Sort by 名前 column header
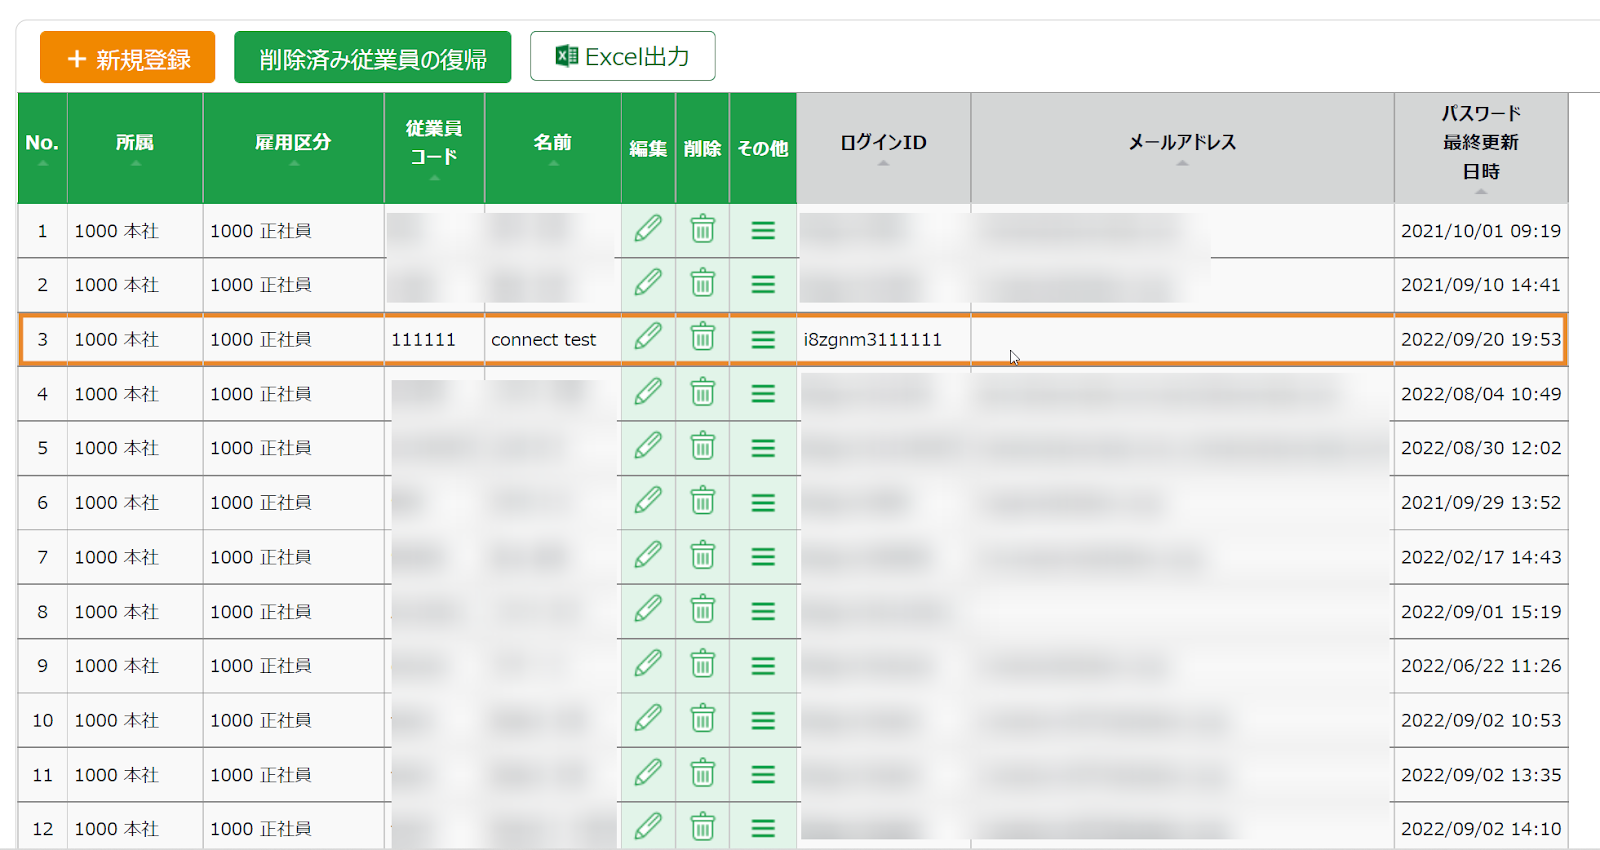Viewport: 1600px width, 850px height. tap(553, 148)
